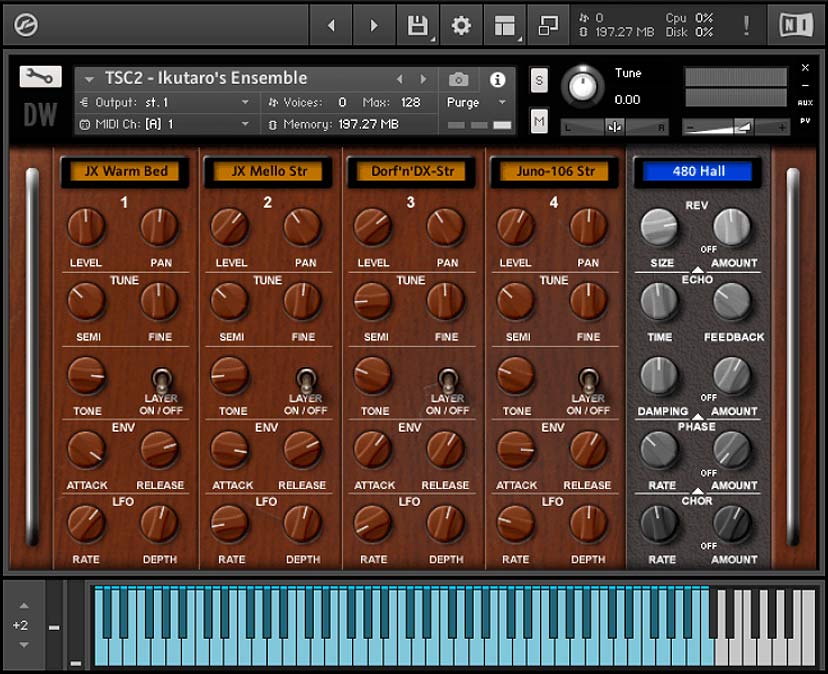828x674 pixels.
Task: Click the exclamation warning icon
Action: point(746,25)
